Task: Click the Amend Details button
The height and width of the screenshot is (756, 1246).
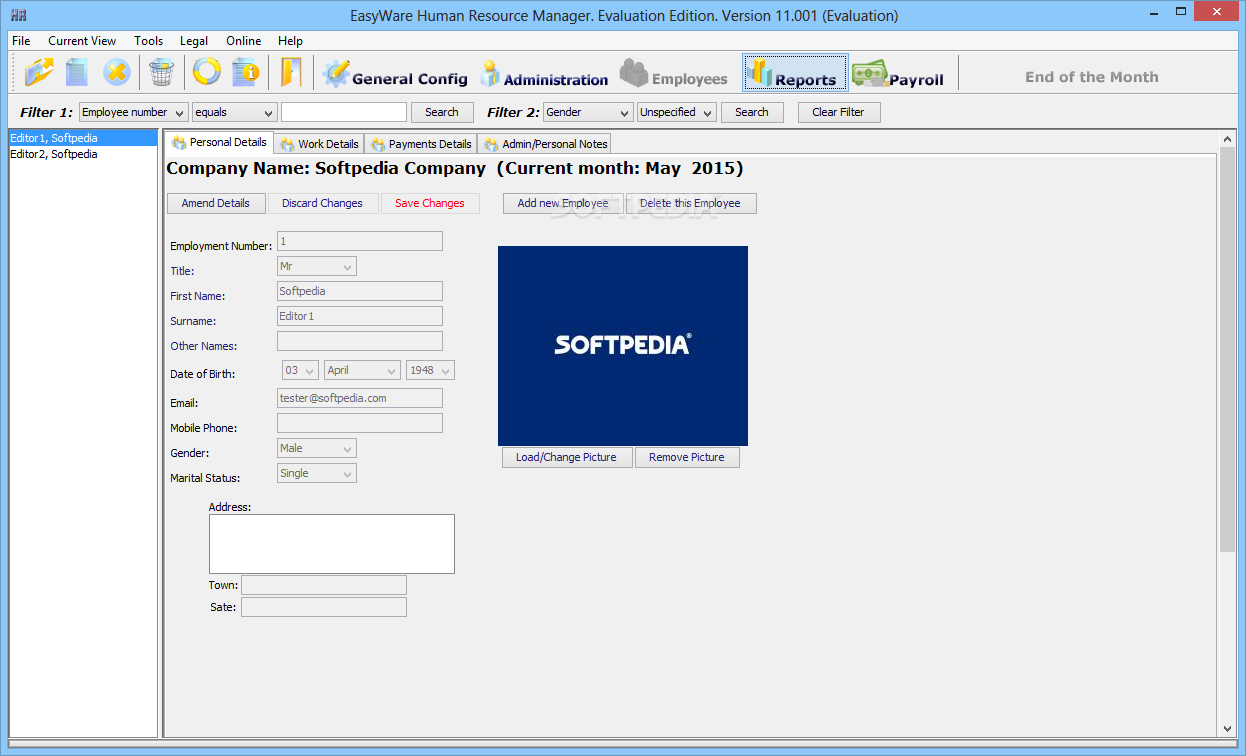Action: coord(216,203)
